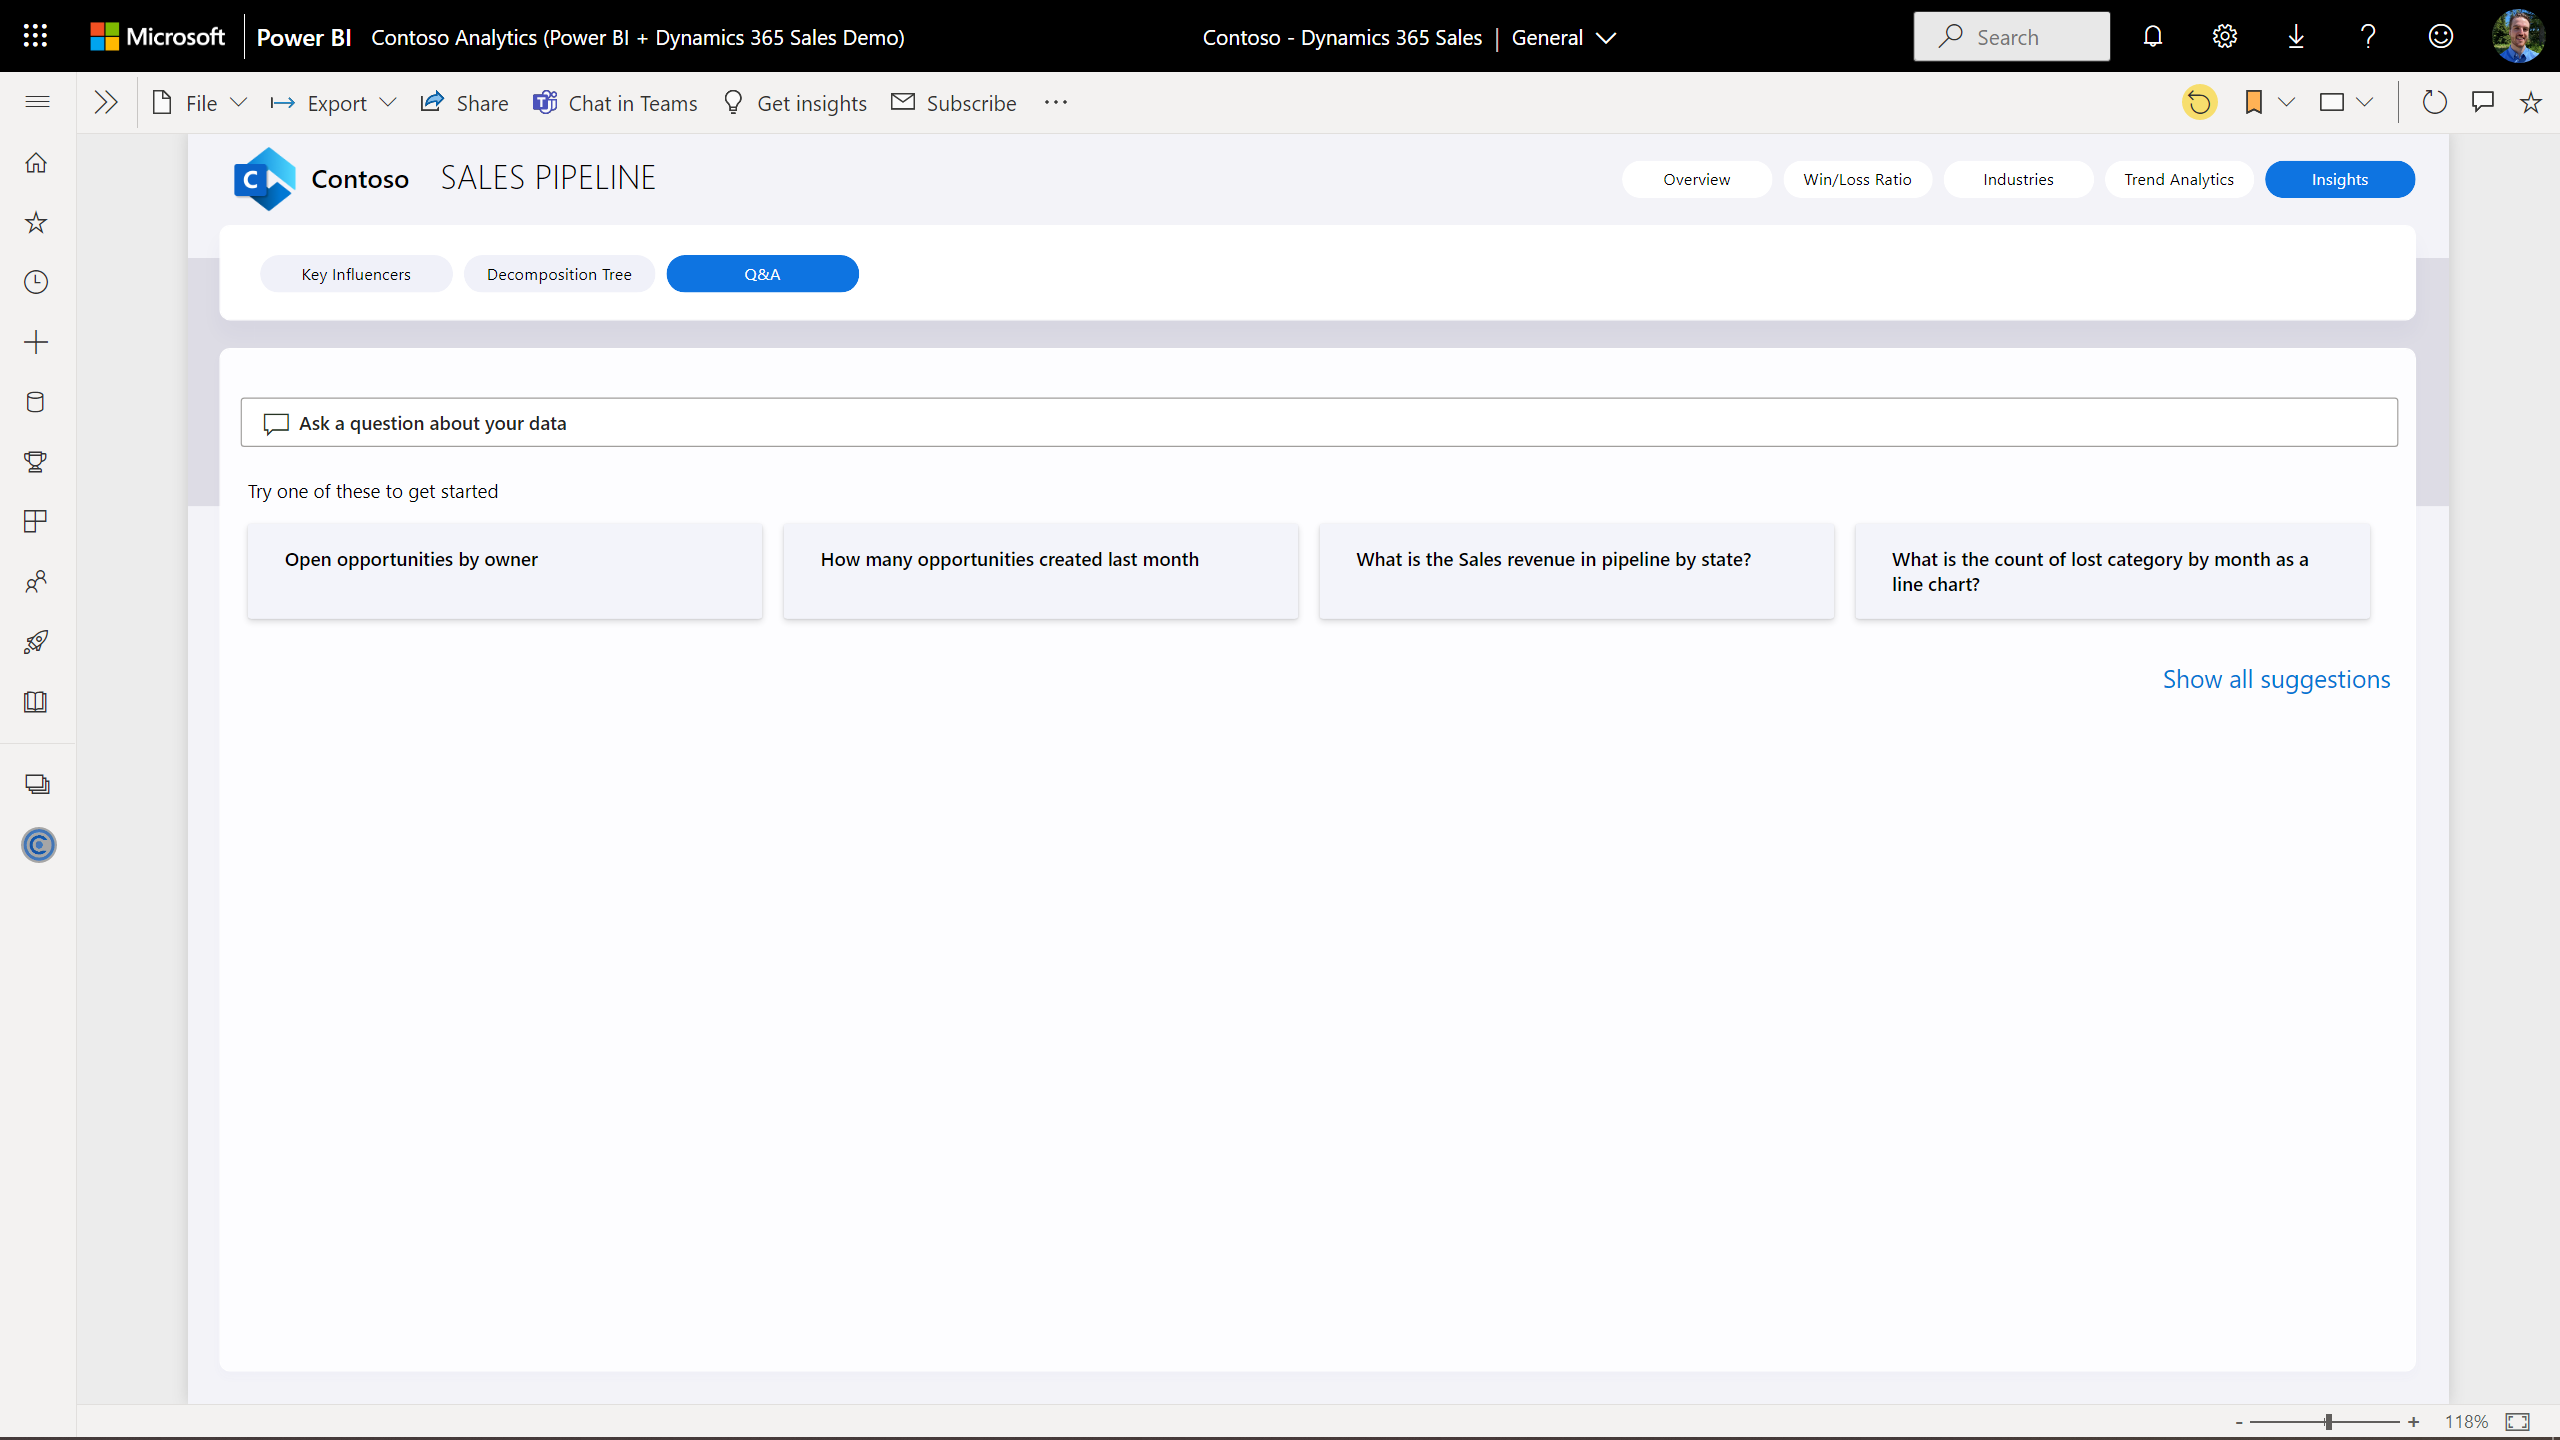Reset the report to default view

pyautogui.click(x=2199, y=101)
